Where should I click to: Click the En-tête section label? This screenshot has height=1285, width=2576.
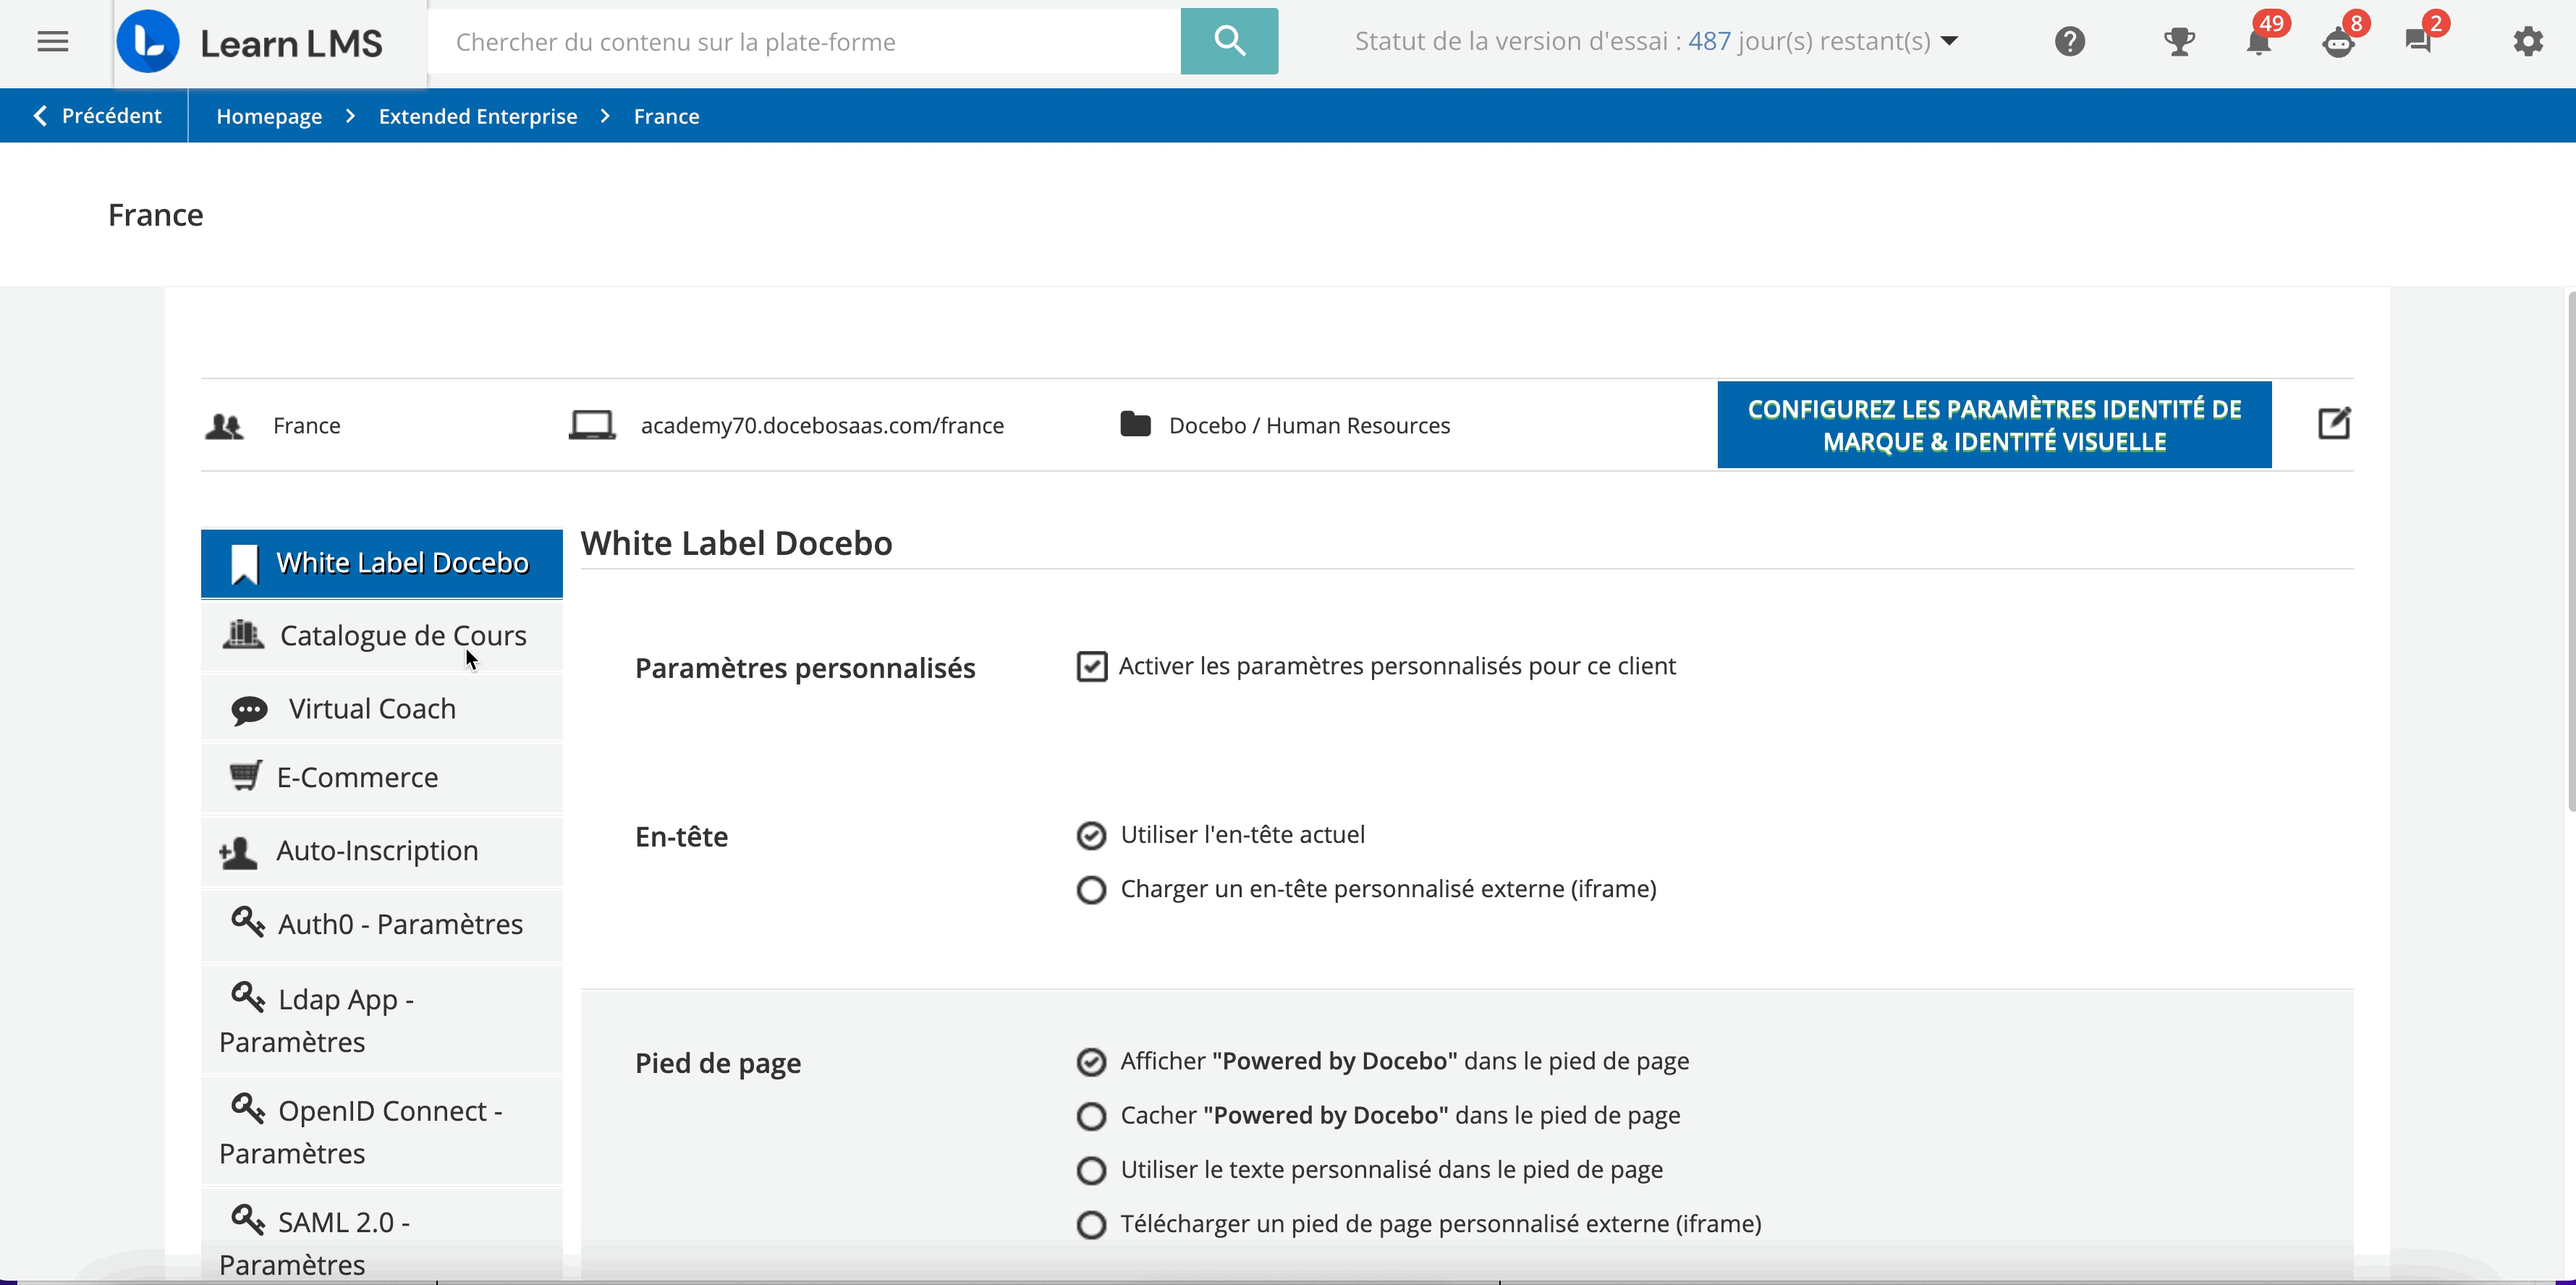(x=681, y=836)
